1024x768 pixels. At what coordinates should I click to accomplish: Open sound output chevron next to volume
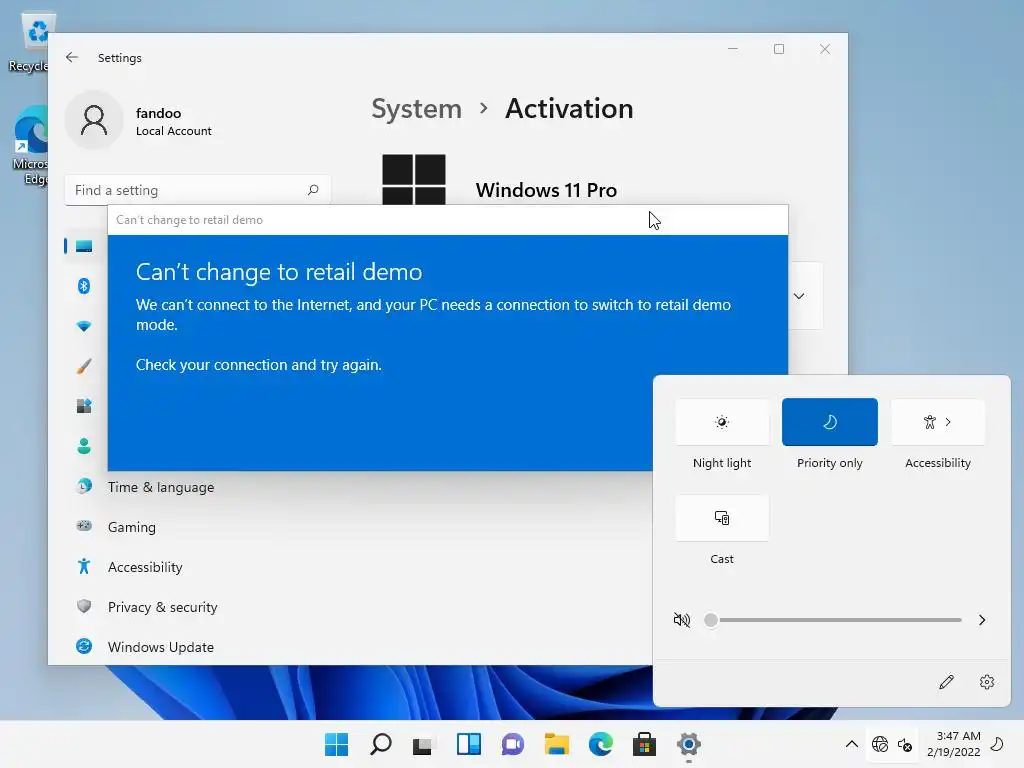(x=982, y=620)
